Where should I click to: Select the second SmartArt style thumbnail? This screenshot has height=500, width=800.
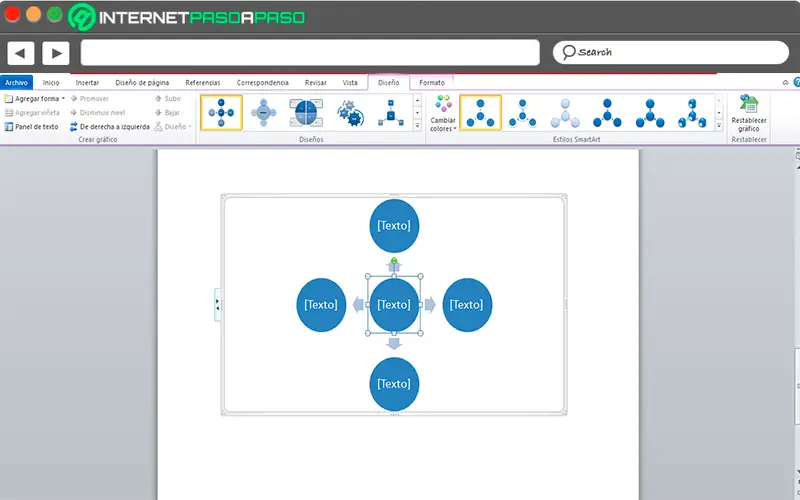522,113
